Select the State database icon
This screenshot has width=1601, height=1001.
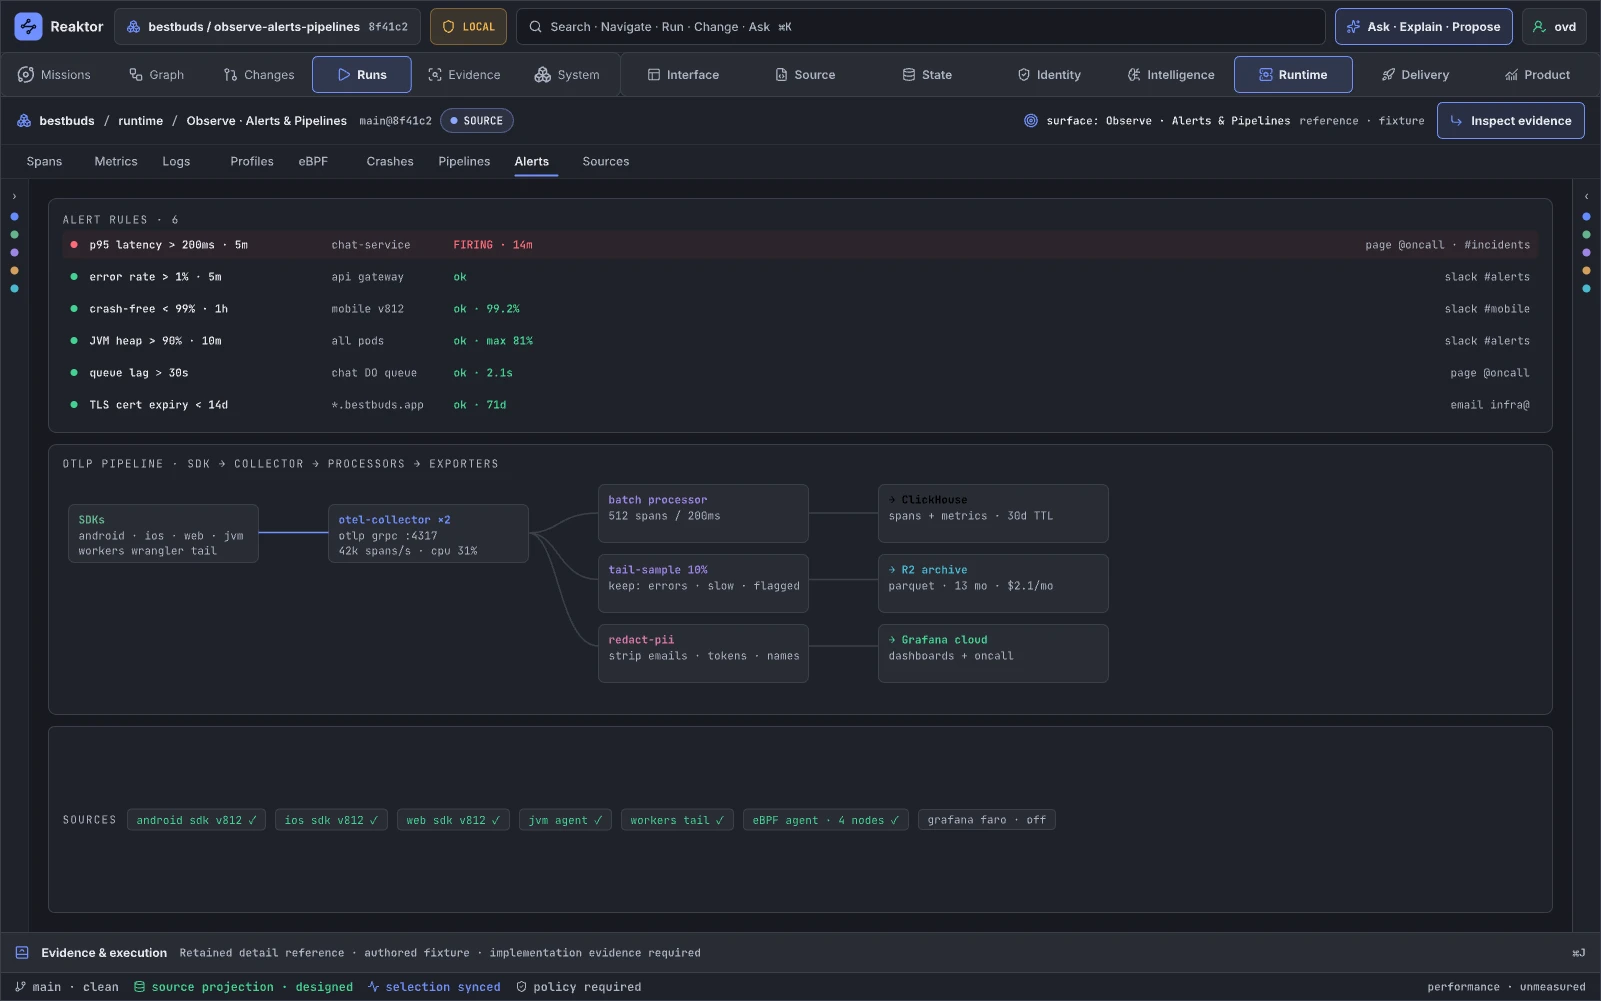point(909,75)
